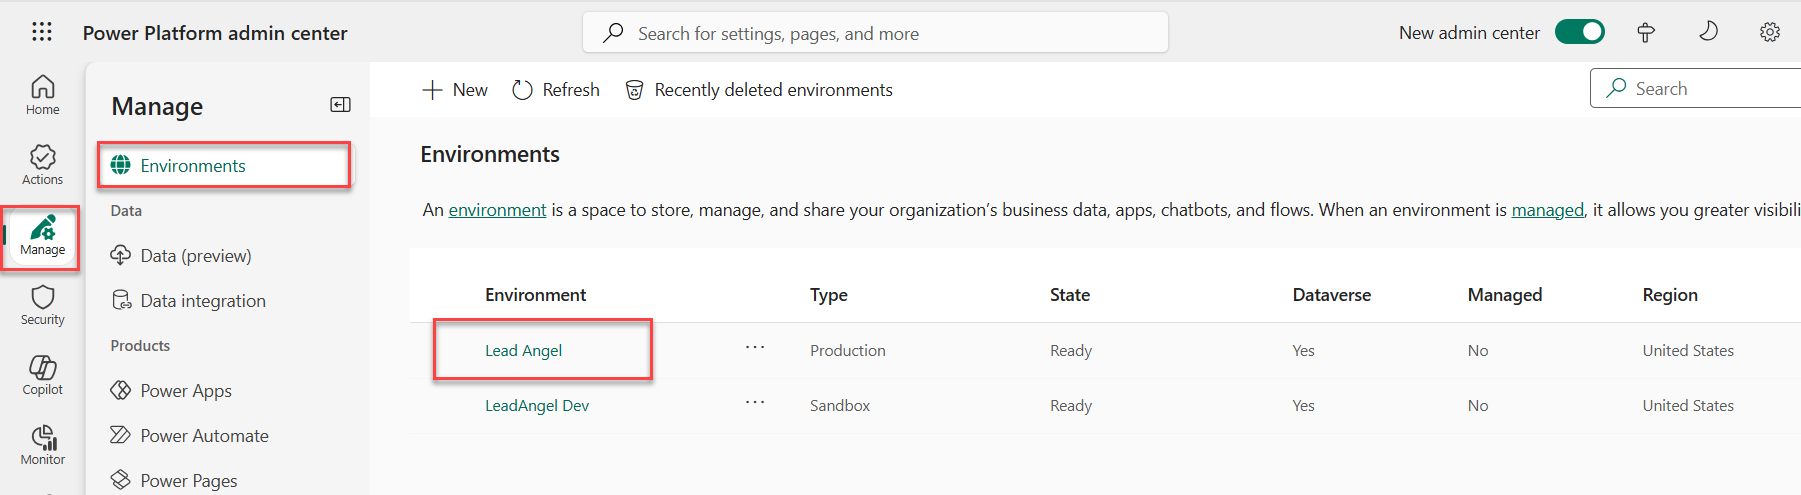Sort by Dataverse column header
The image size is (1801, 495).
(1331, 295)
